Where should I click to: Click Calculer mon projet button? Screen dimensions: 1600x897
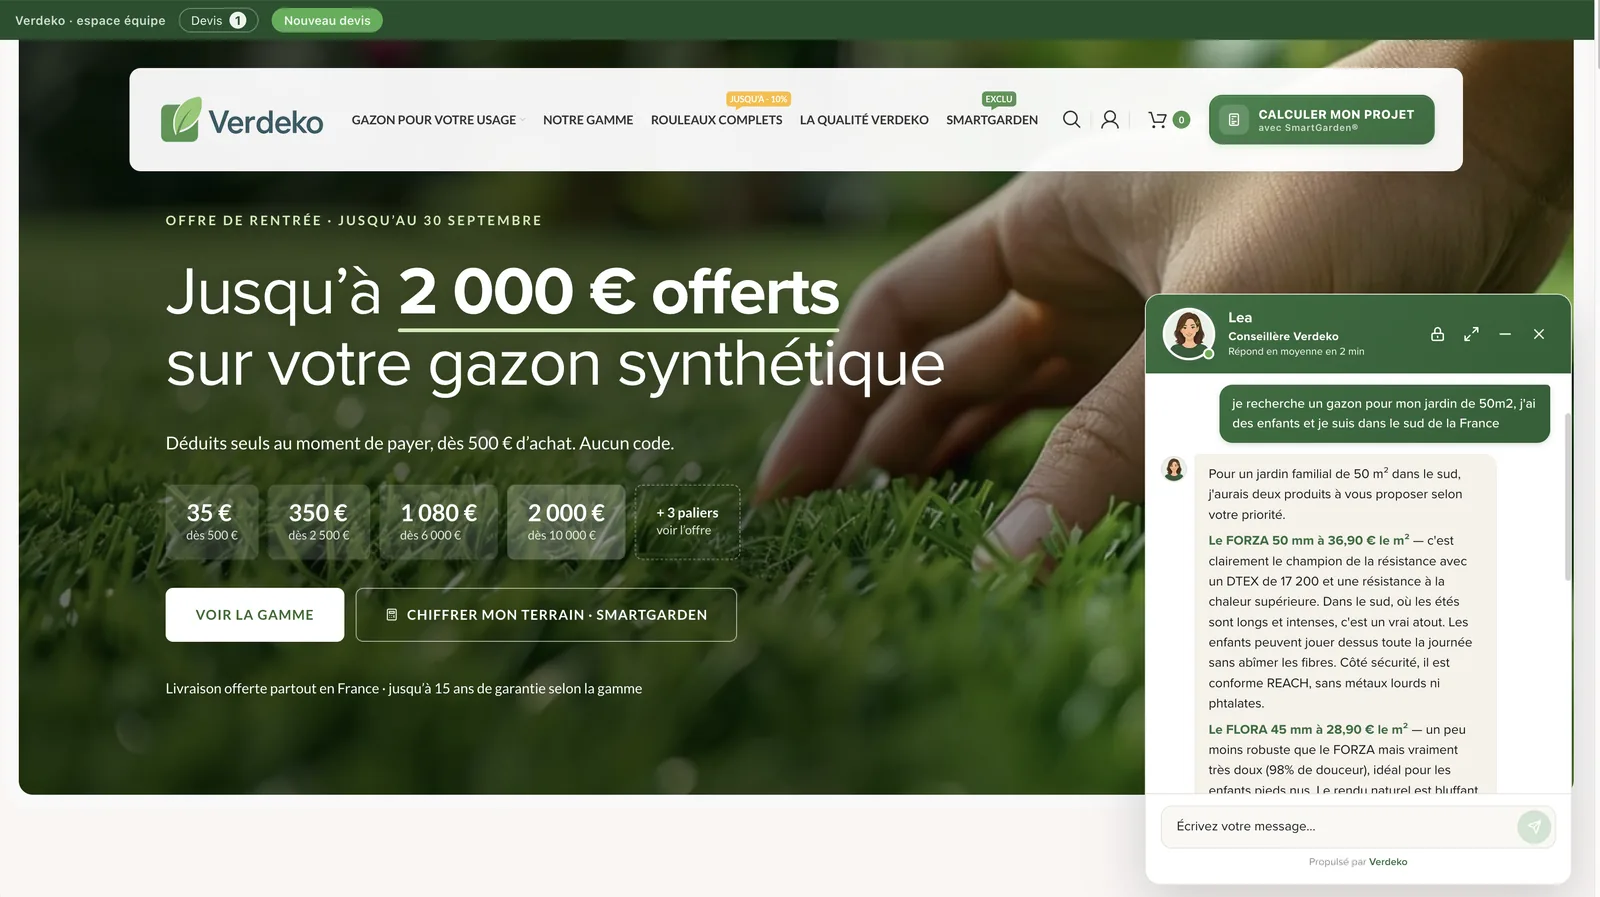coord(1321,120)
